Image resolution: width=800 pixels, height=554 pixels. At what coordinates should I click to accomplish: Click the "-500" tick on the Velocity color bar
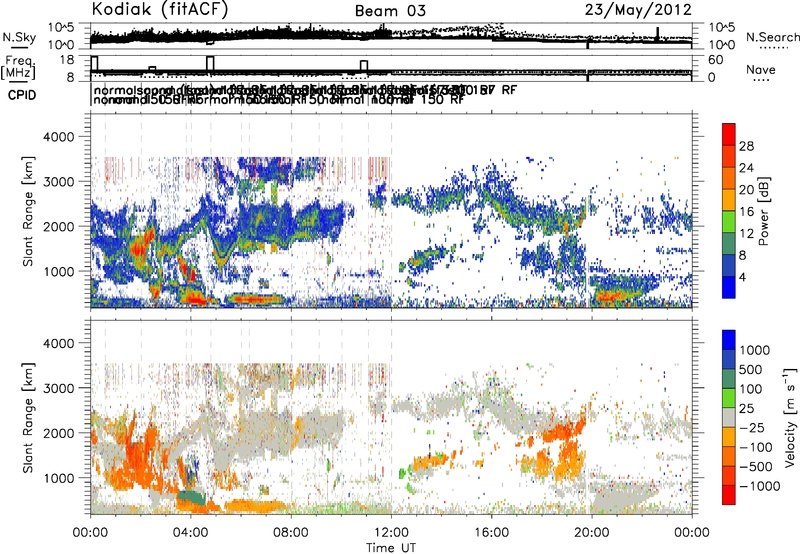[756, 466]
